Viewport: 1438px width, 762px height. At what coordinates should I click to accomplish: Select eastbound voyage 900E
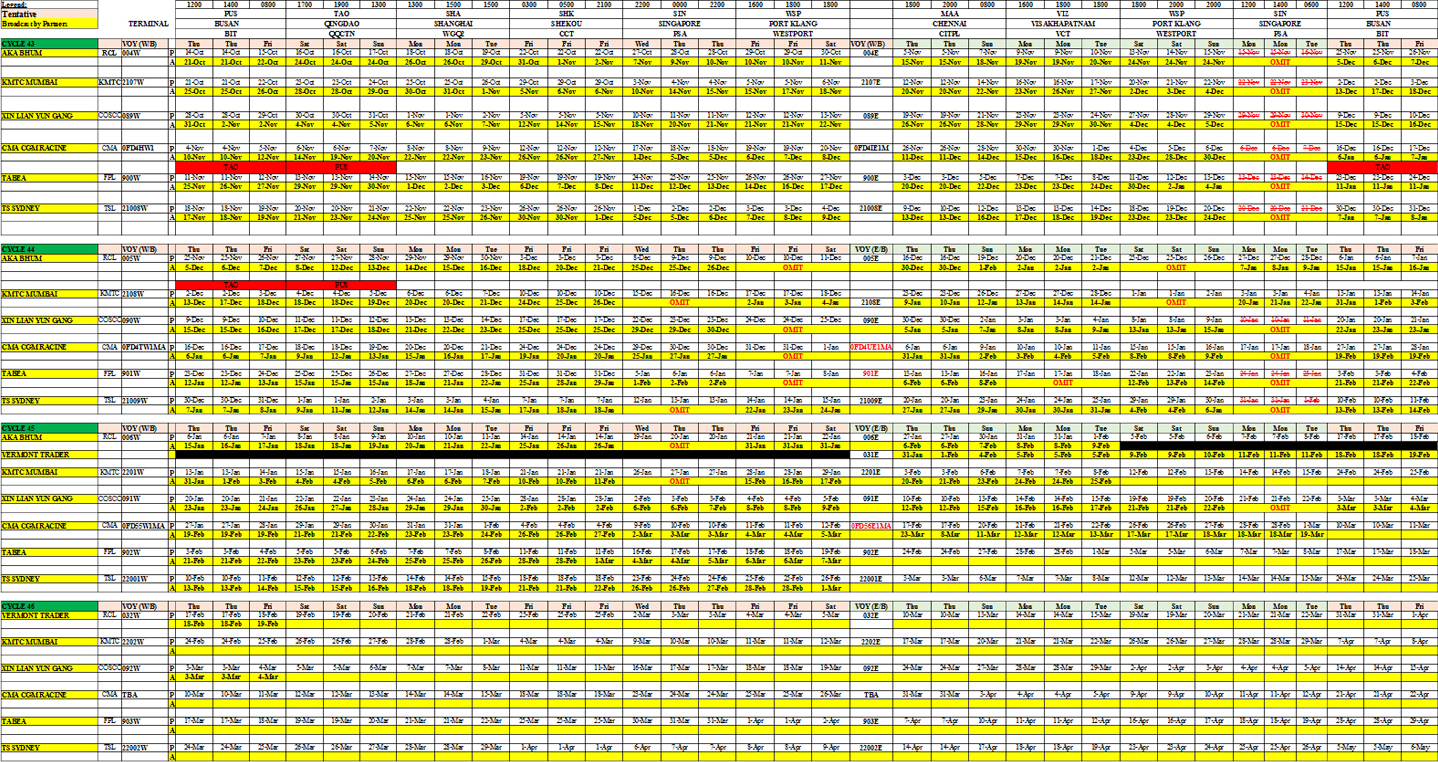coord(871,178)
